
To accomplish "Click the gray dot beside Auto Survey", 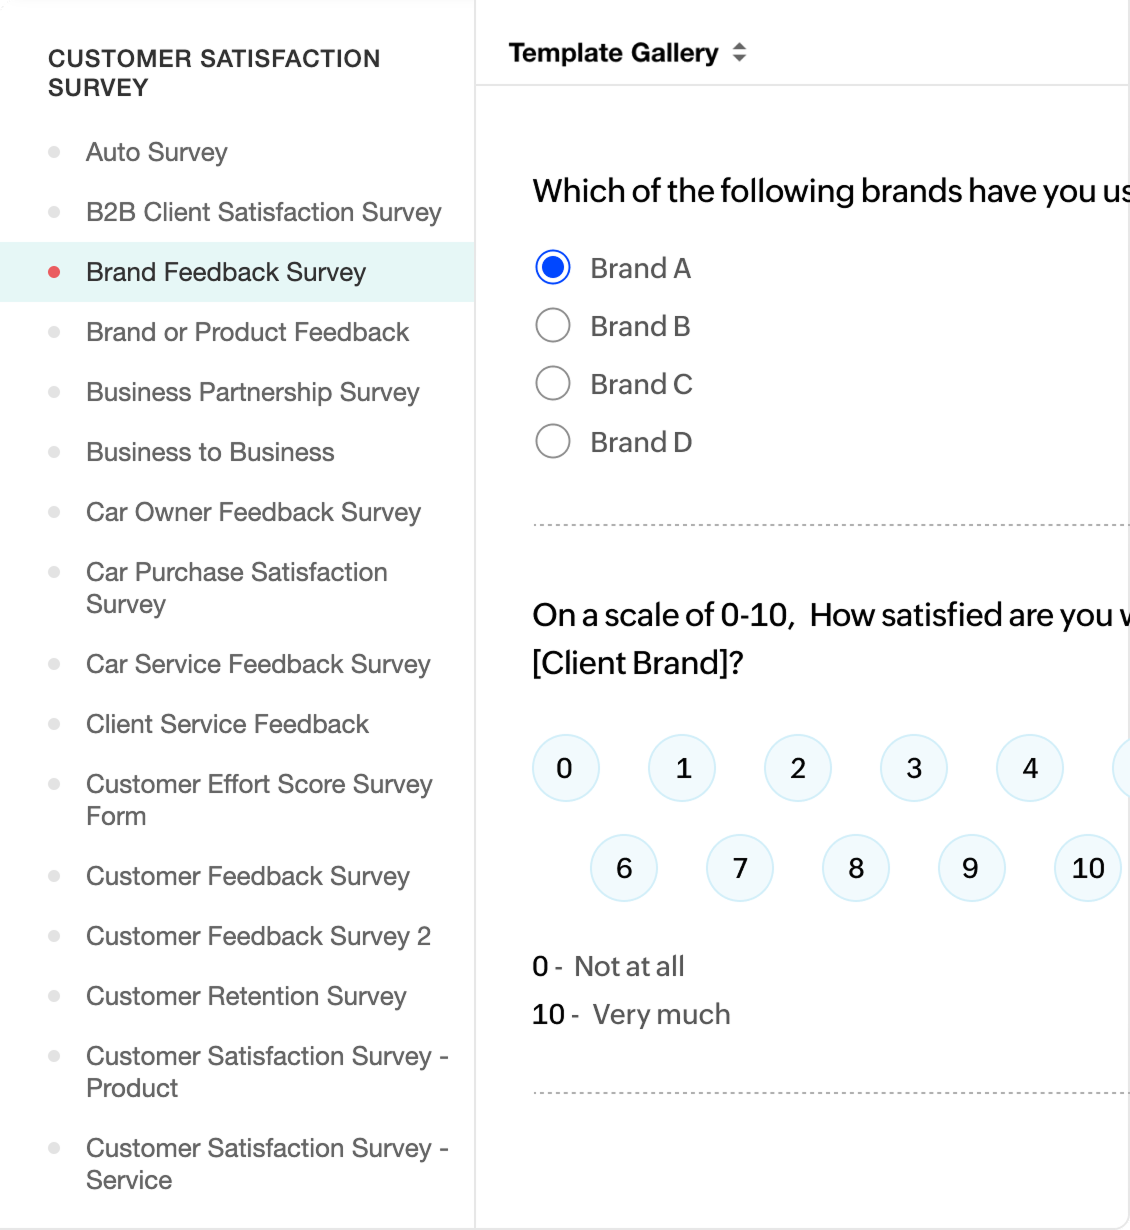I will click(x=54, y=152).
